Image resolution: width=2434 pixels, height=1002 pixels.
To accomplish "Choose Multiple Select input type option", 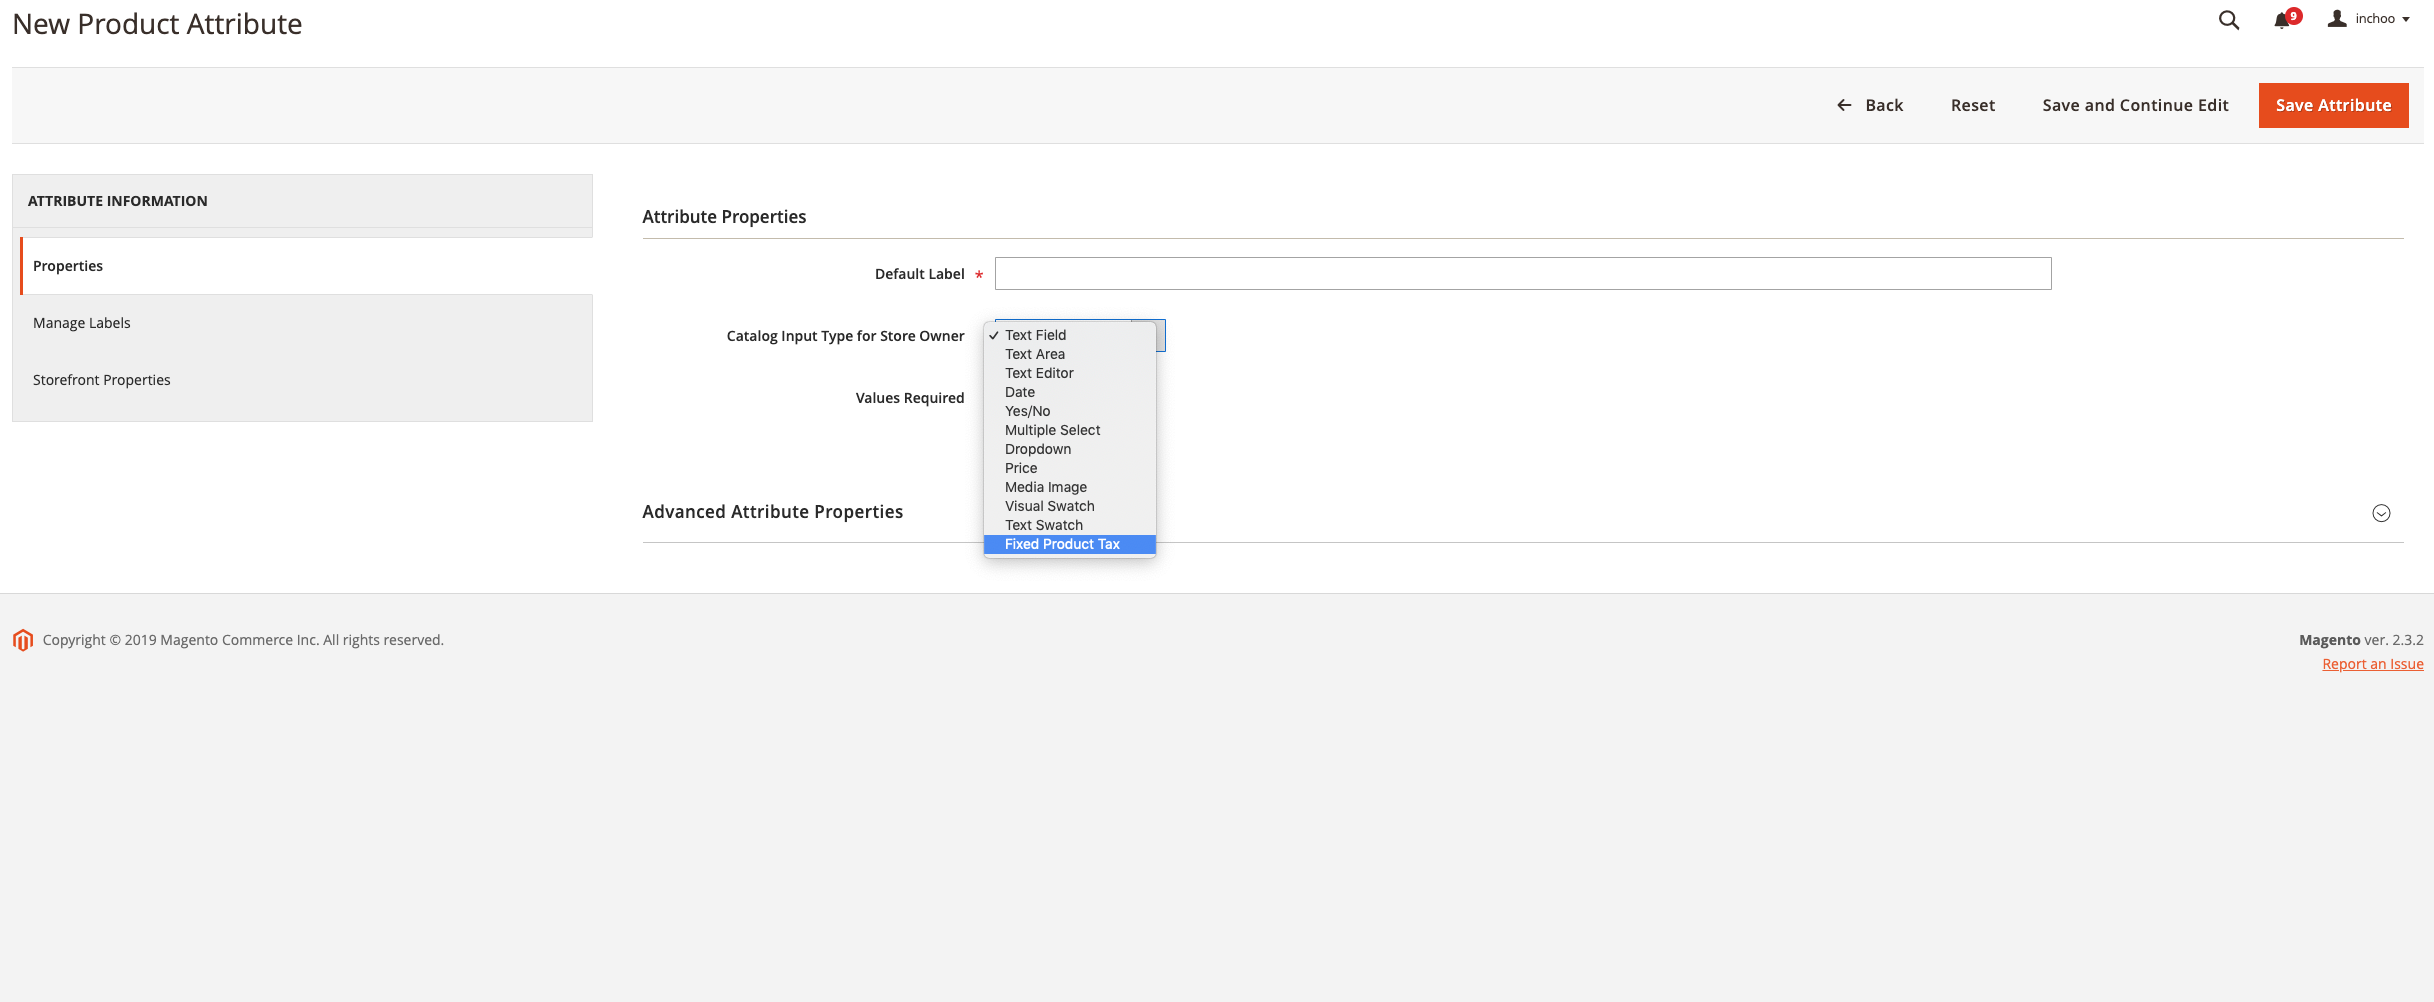I will pyautogui.click(x=1069, y=430).
